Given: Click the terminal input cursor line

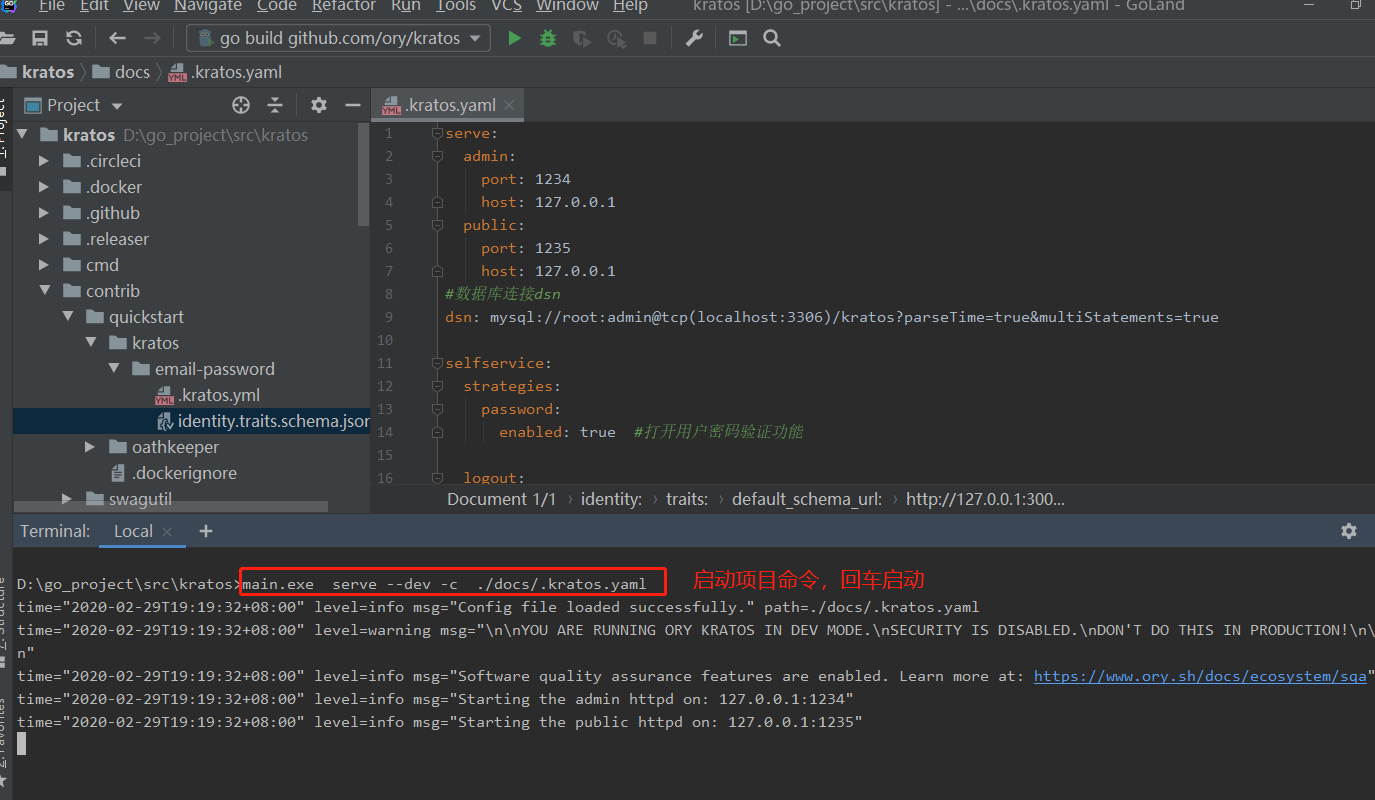Looking at the screenshot, I should pos(22,743).
